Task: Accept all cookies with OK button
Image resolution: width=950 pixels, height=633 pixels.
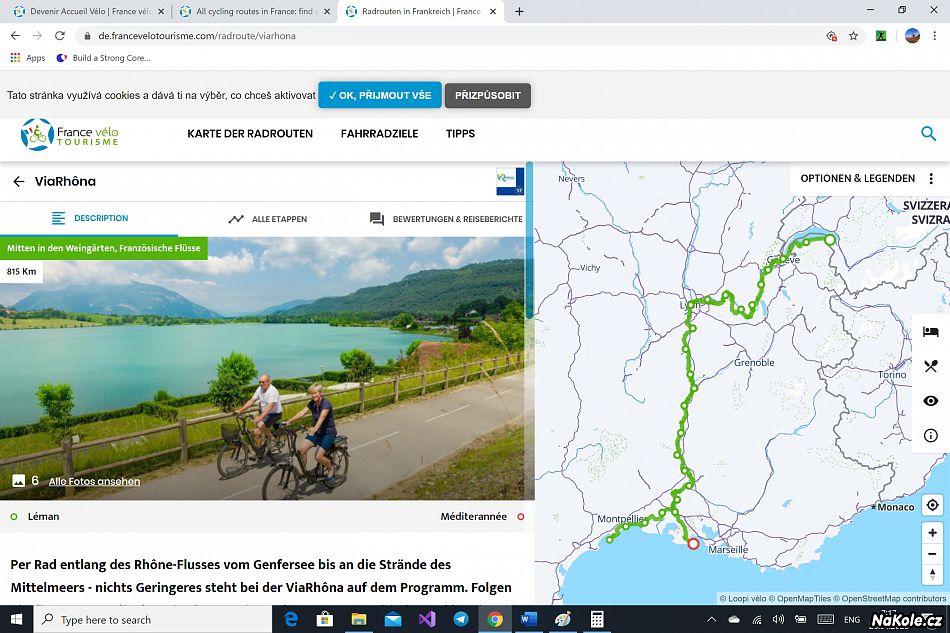Action: pos(379,96)
